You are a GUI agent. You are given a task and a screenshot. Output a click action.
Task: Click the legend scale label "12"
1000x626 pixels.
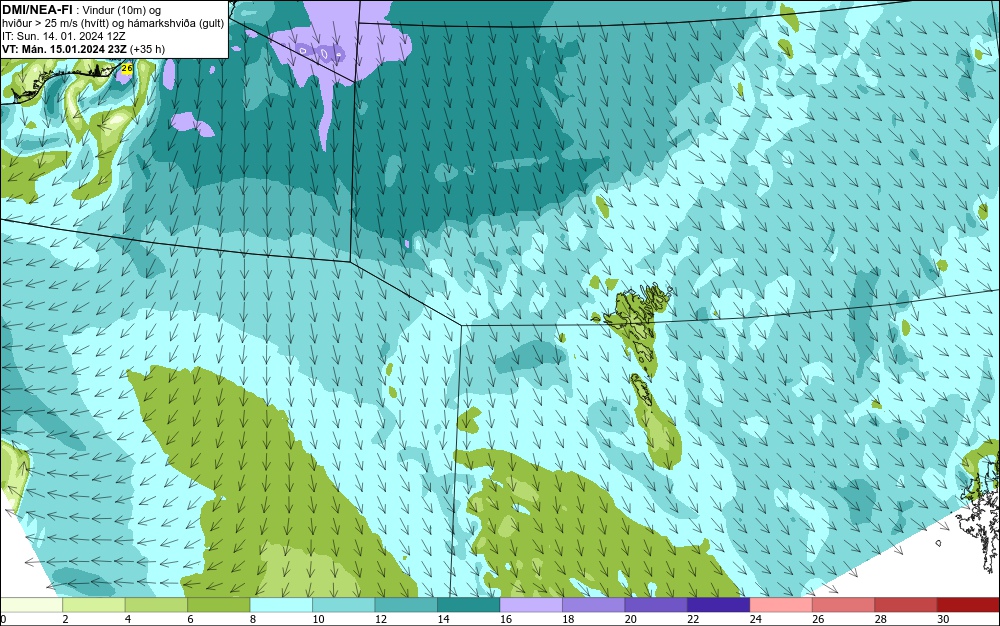(x=381, y=619)
